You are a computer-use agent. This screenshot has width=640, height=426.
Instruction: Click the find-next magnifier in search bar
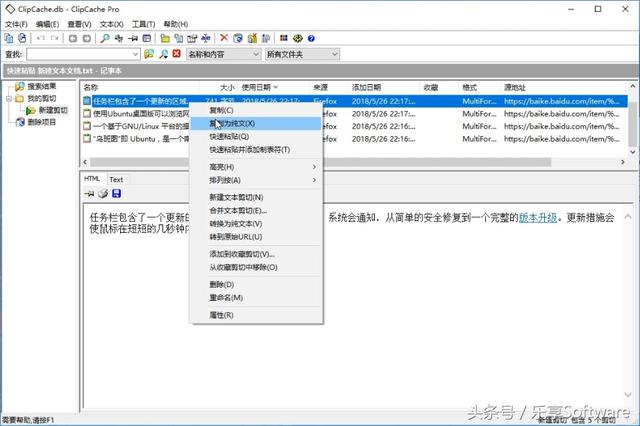[x=163, y=54]
